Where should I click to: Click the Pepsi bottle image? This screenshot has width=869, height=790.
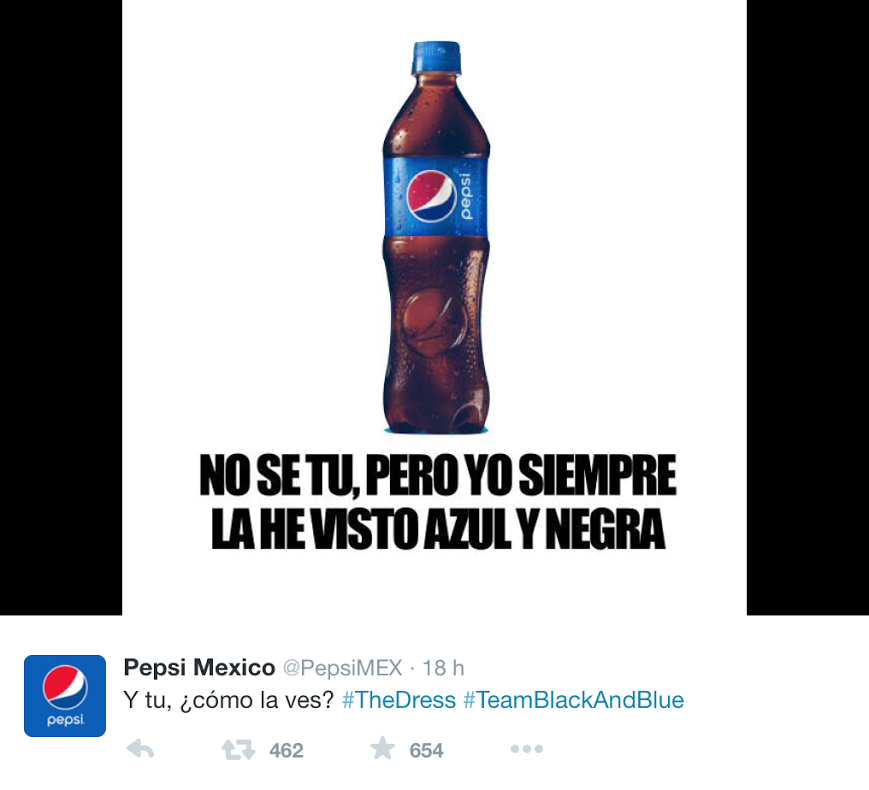(436, 237)
